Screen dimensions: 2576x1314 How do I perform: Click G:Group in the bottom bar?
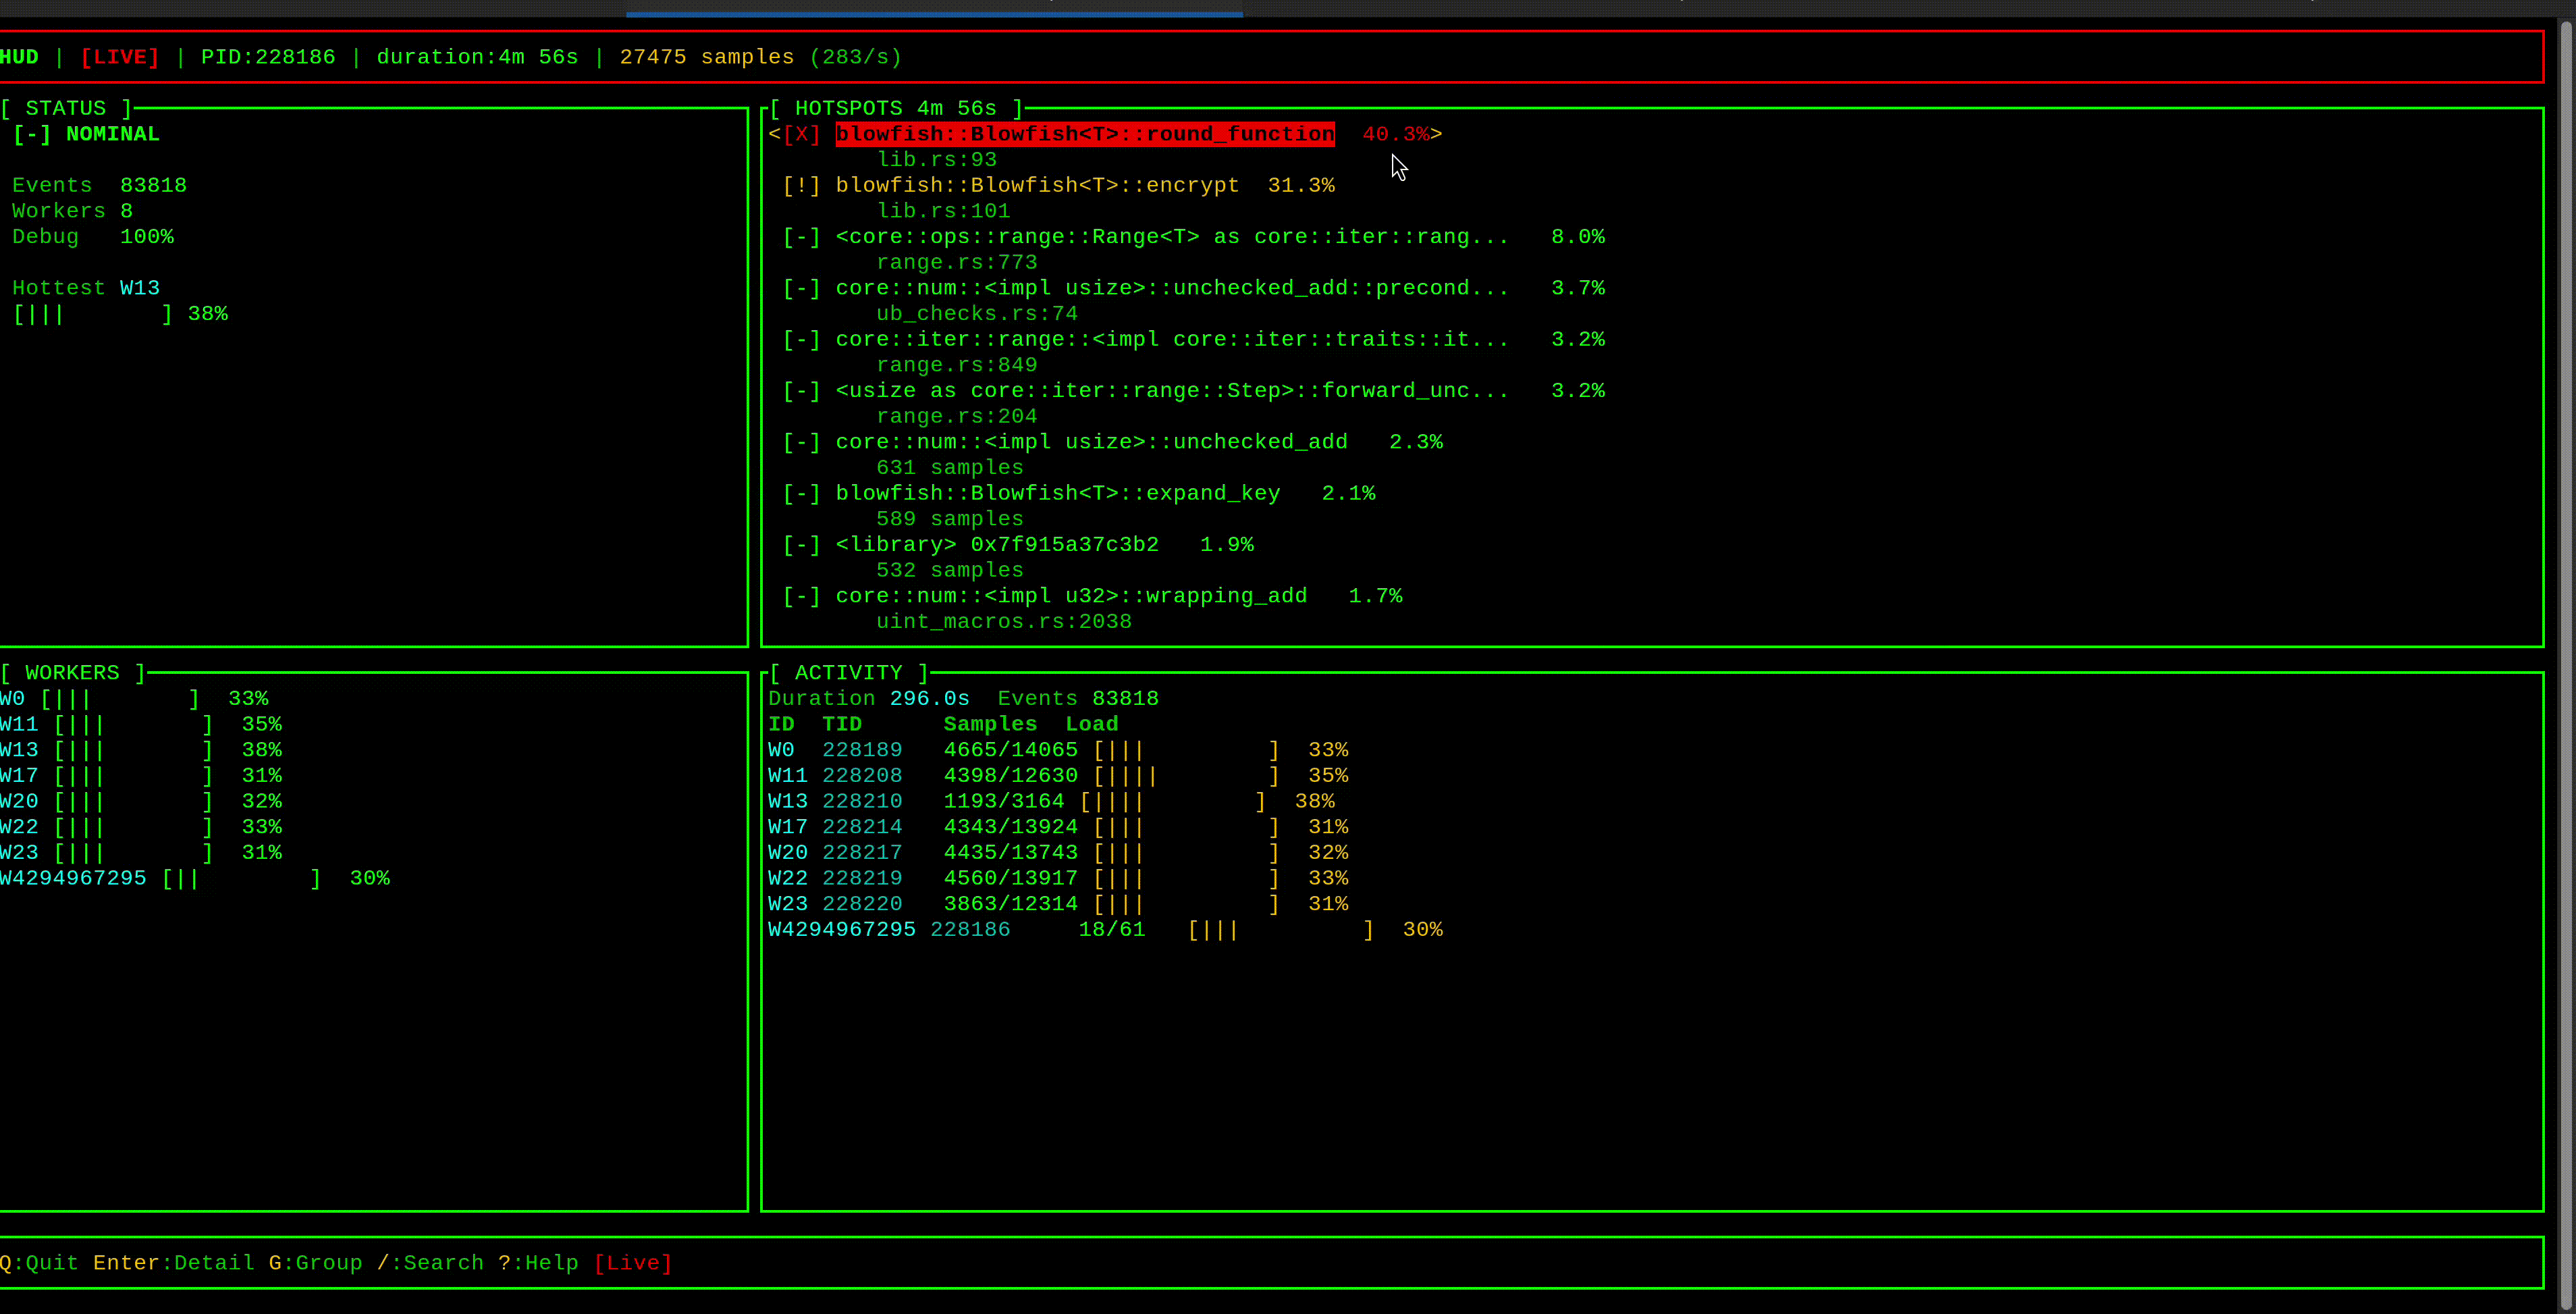point(315,1262)
